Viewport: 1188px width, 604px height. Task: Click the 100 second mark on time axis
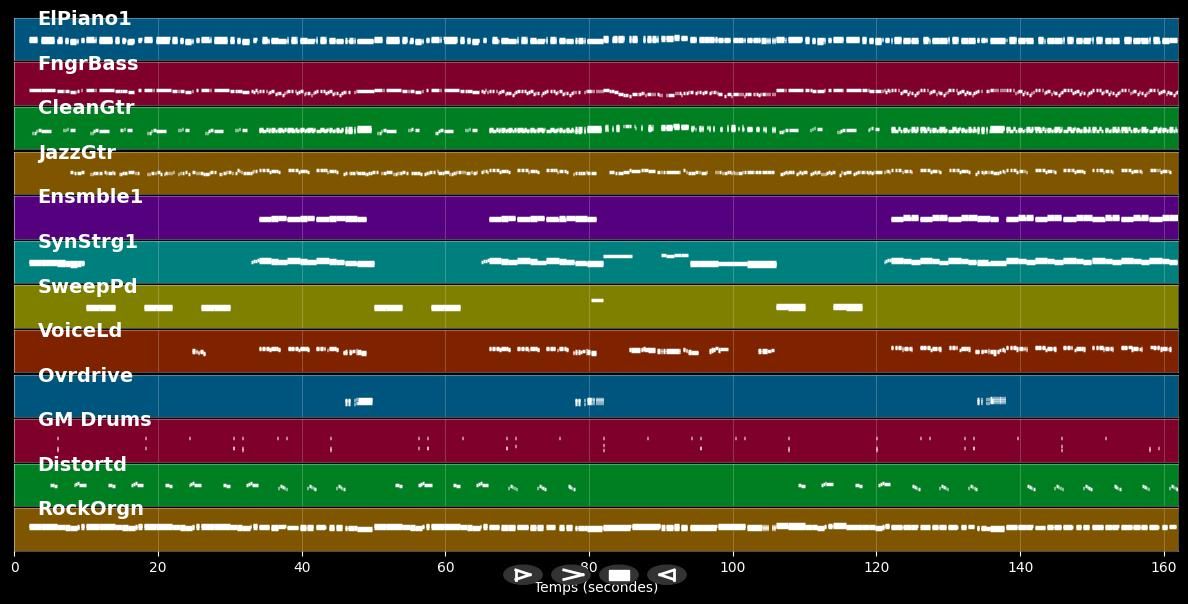click(733, 567)
